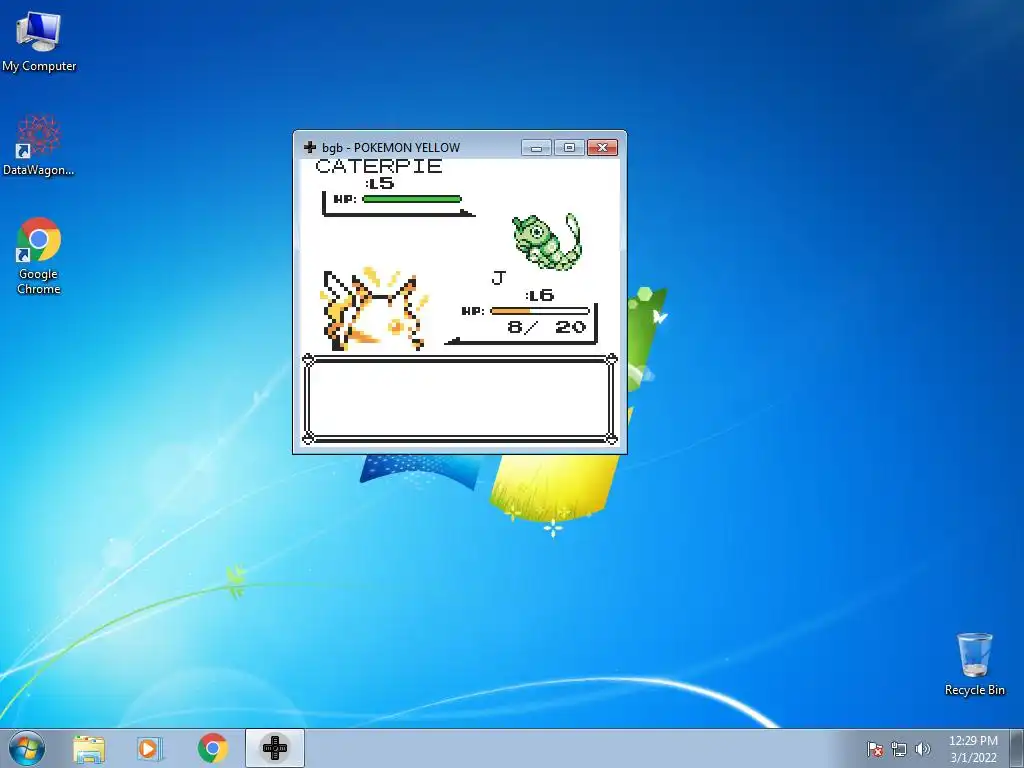Click the Windows Start button

[x=27, y=748]
